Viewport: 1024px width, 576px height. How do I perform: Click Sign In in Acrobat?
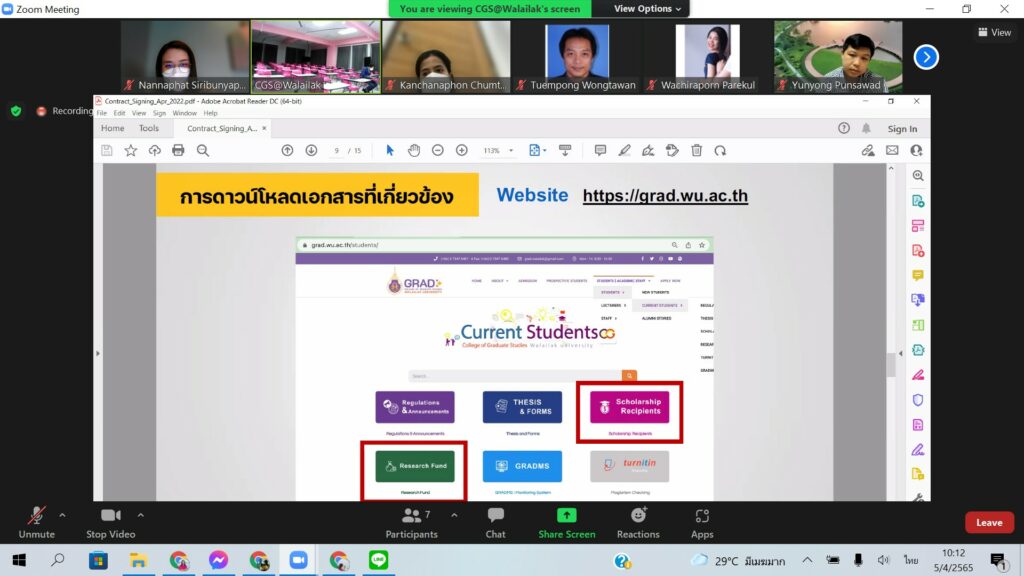coord(902,129)
